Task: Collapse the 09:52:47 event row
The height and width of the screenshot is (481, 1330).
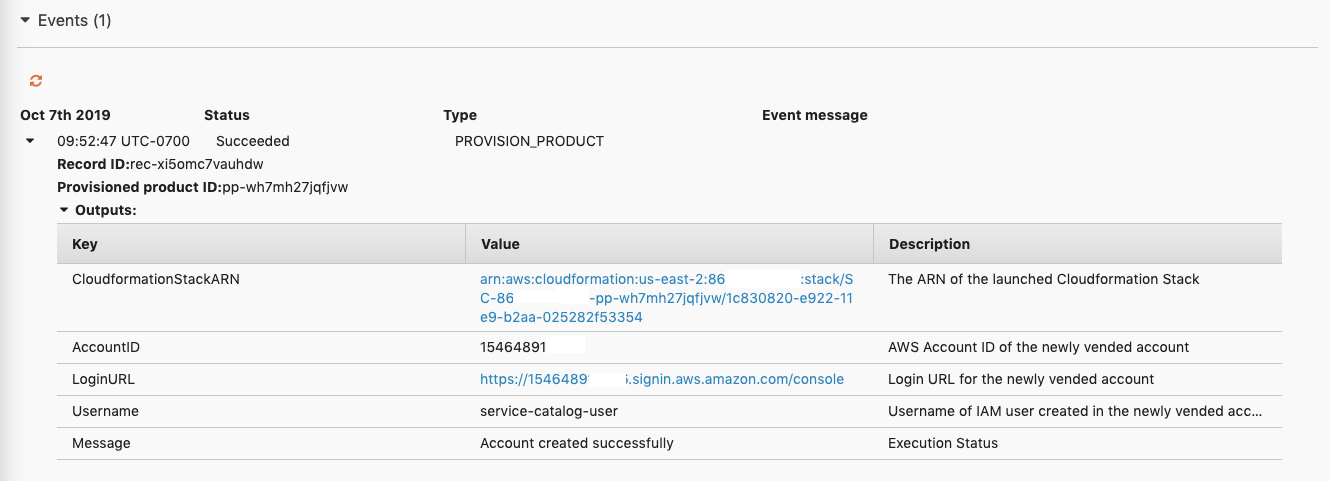Action: [30, 141]
